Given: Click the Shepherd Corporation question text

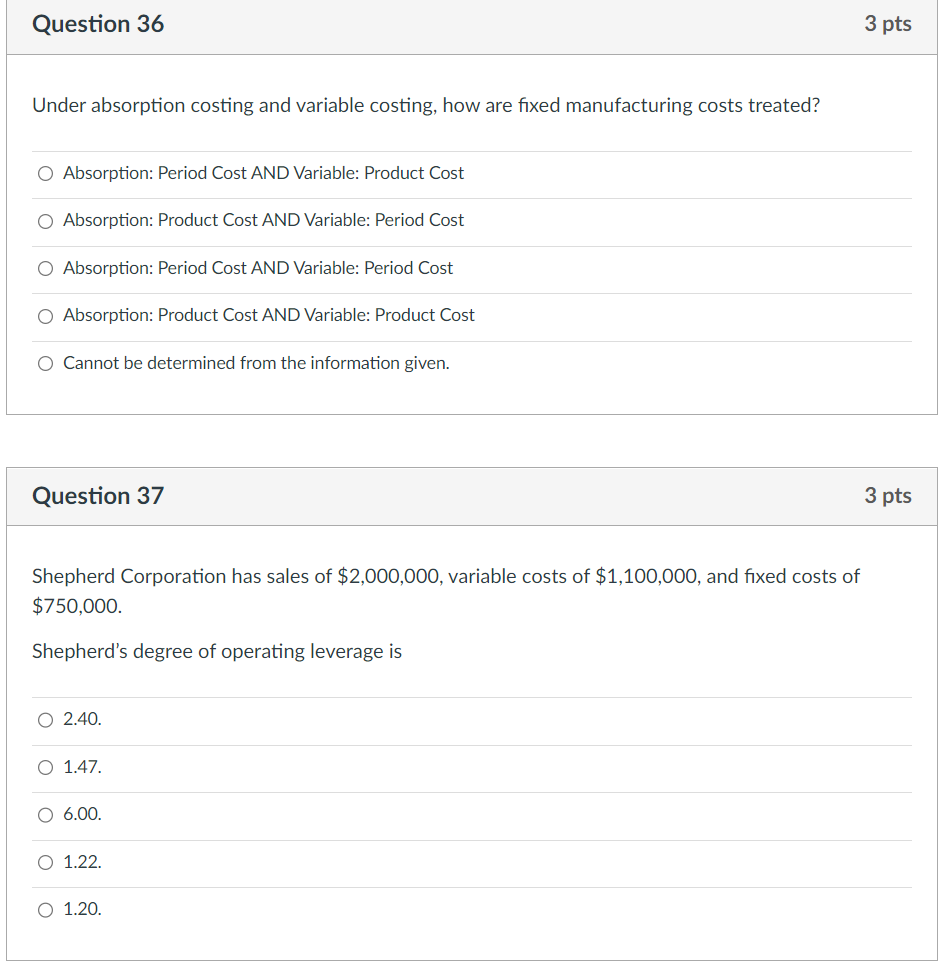Looking at the screenshot, I should [x=446, y=588].
